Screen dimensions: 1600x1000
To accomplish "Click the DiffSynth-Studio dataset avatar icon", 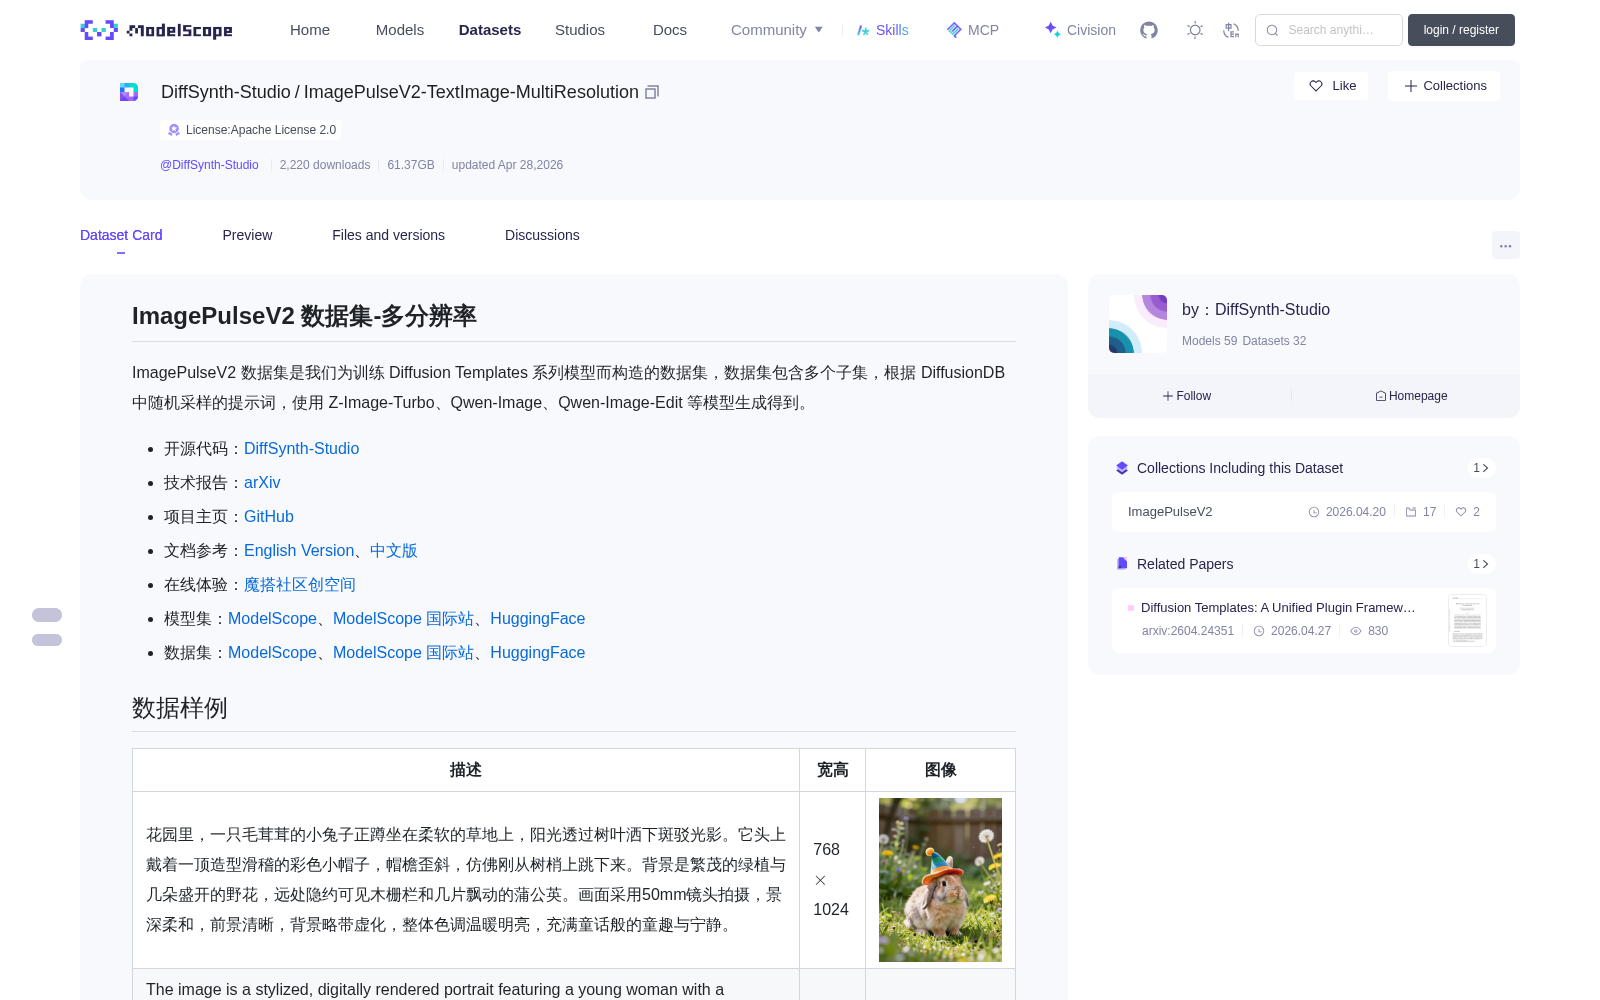I will point(129,92).
